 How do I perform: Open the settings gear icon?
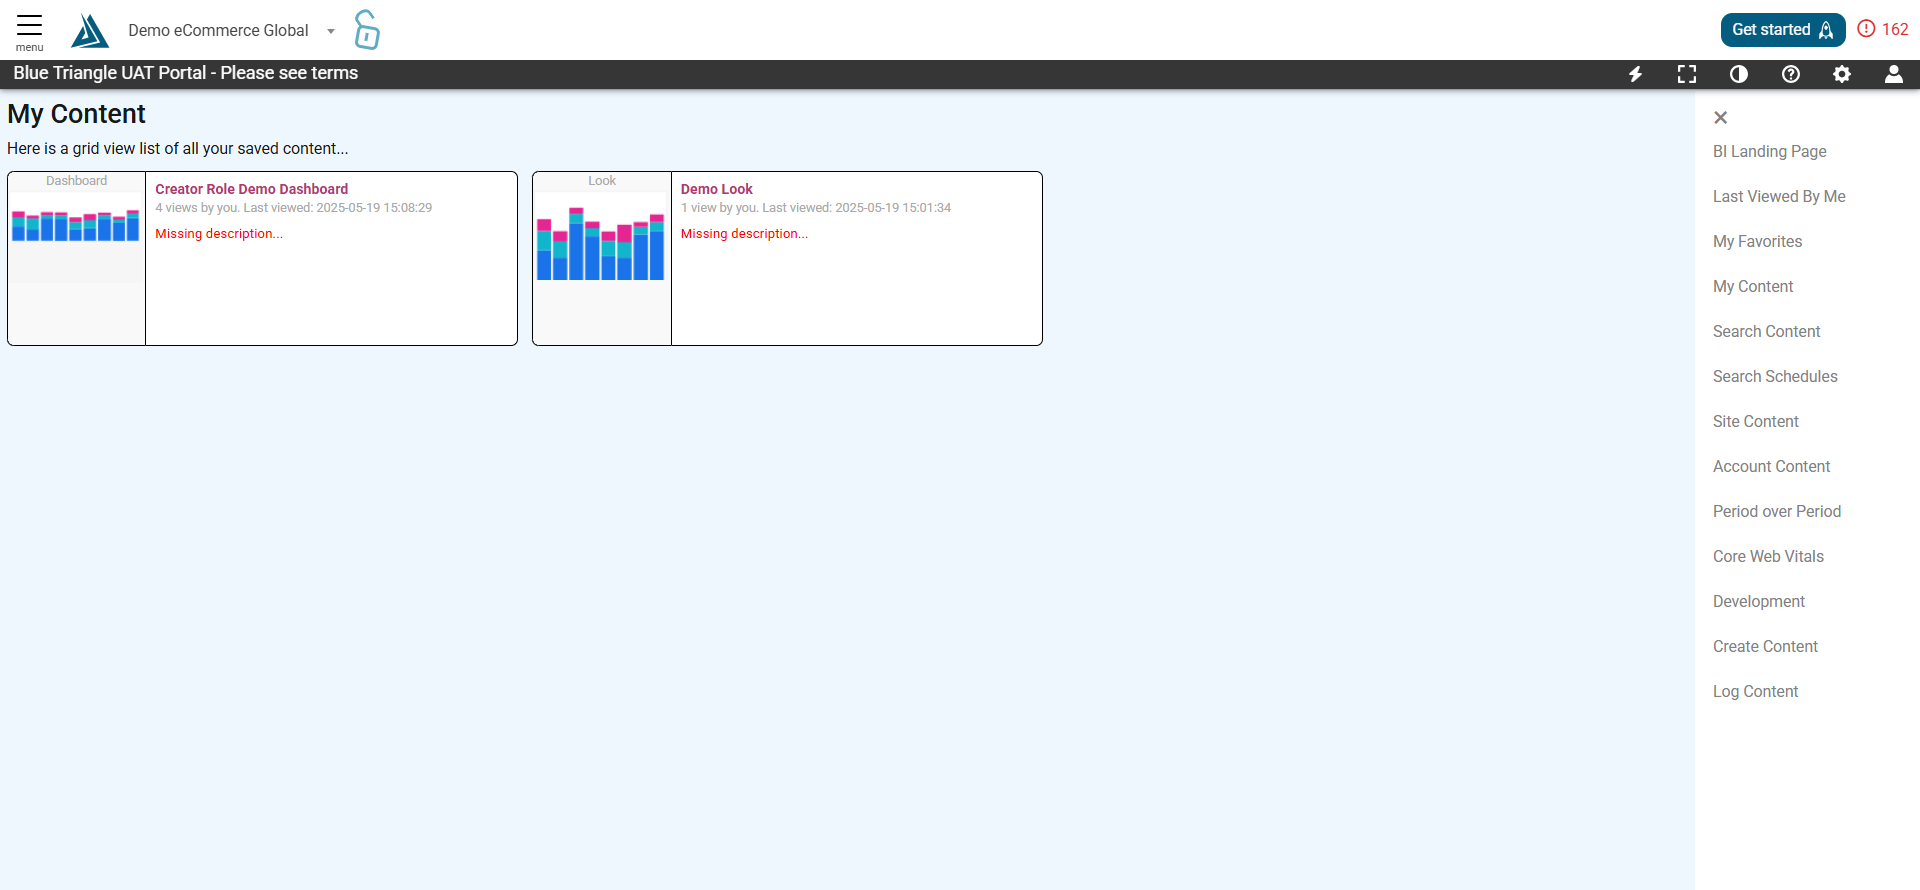pyautogui.click(x=1842, y=74)
